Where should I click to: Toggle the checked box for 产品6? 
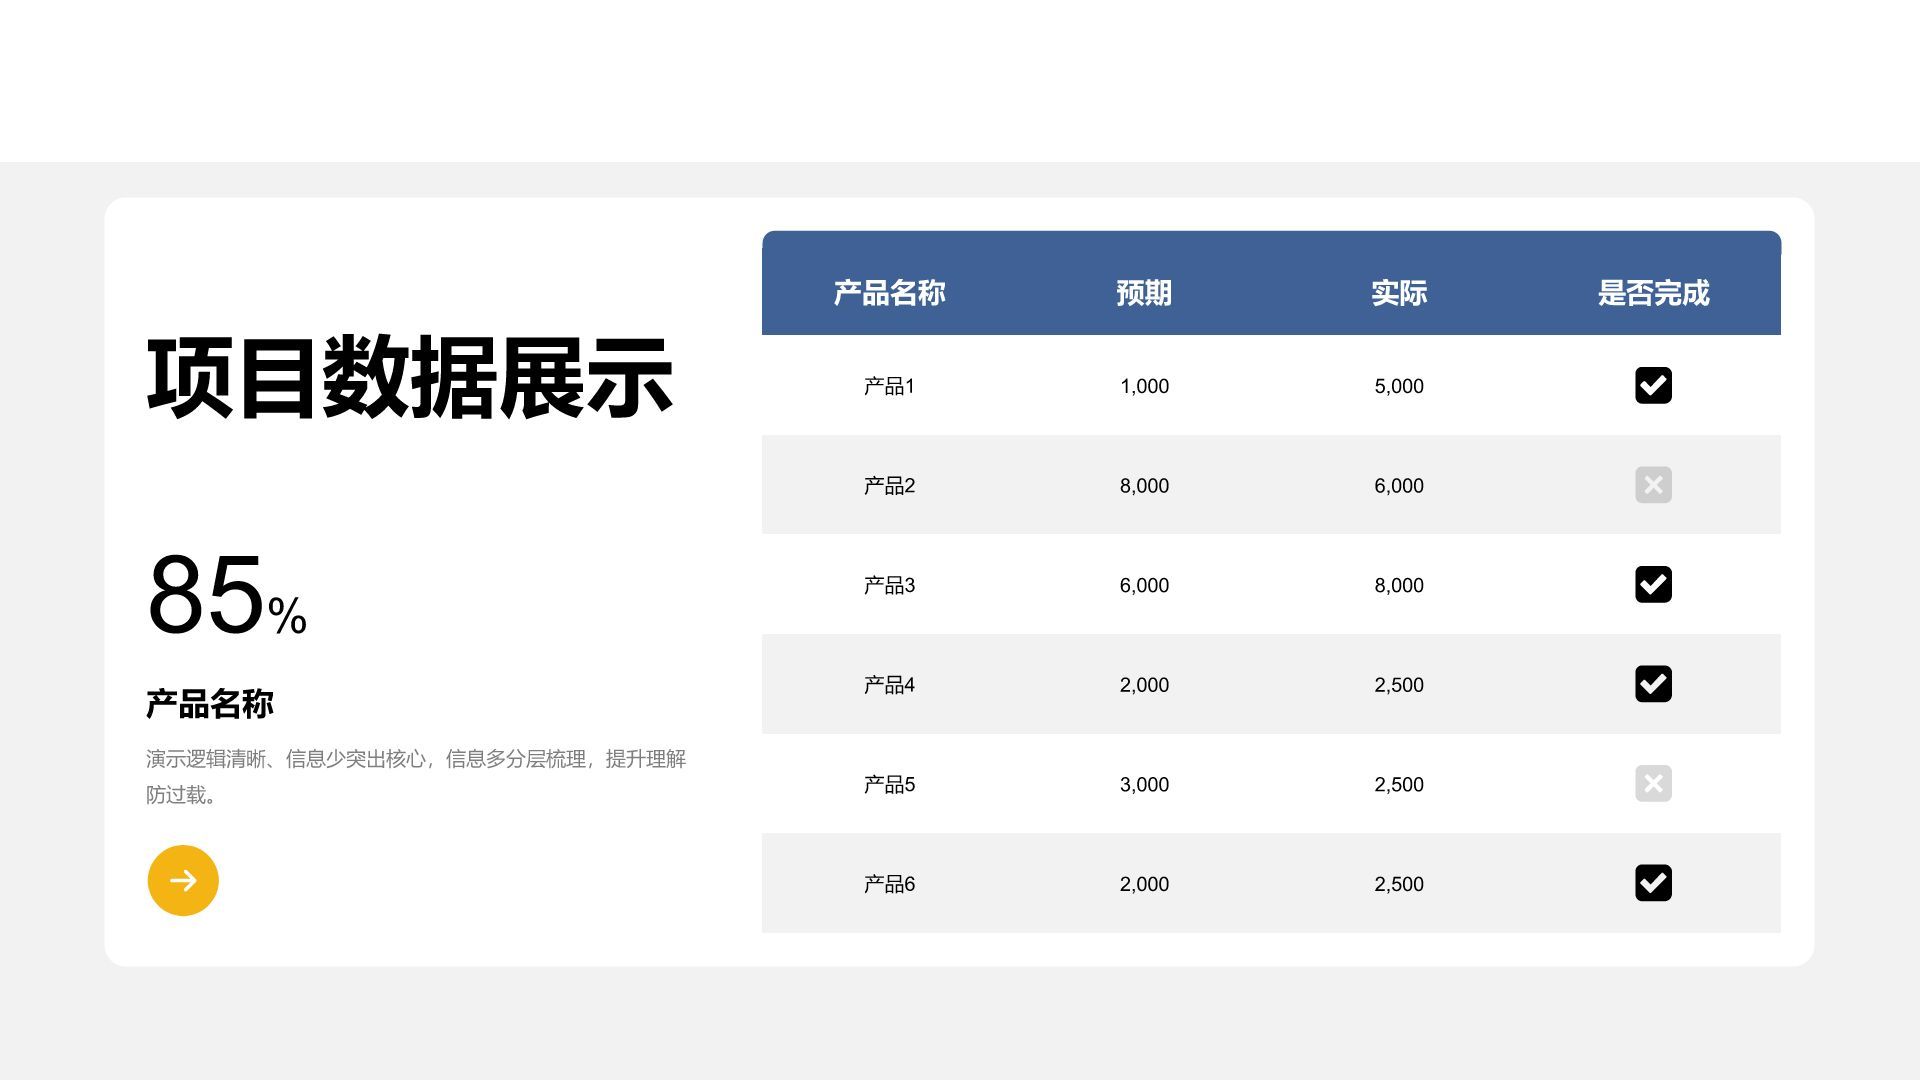pyautogui.click(x=1653, y=883)
